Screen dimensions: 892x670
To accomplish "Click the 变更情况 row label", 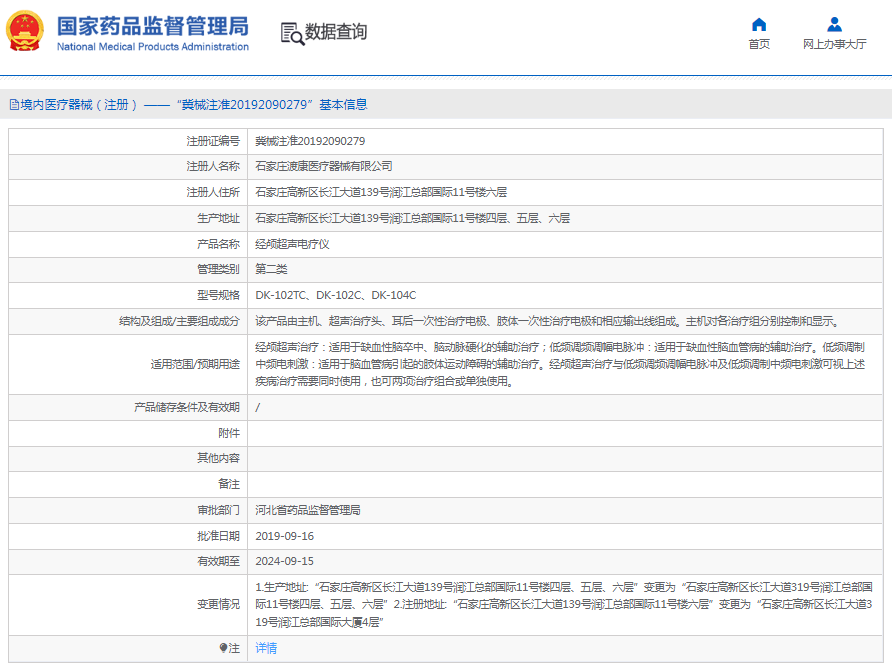I will 218,604.
